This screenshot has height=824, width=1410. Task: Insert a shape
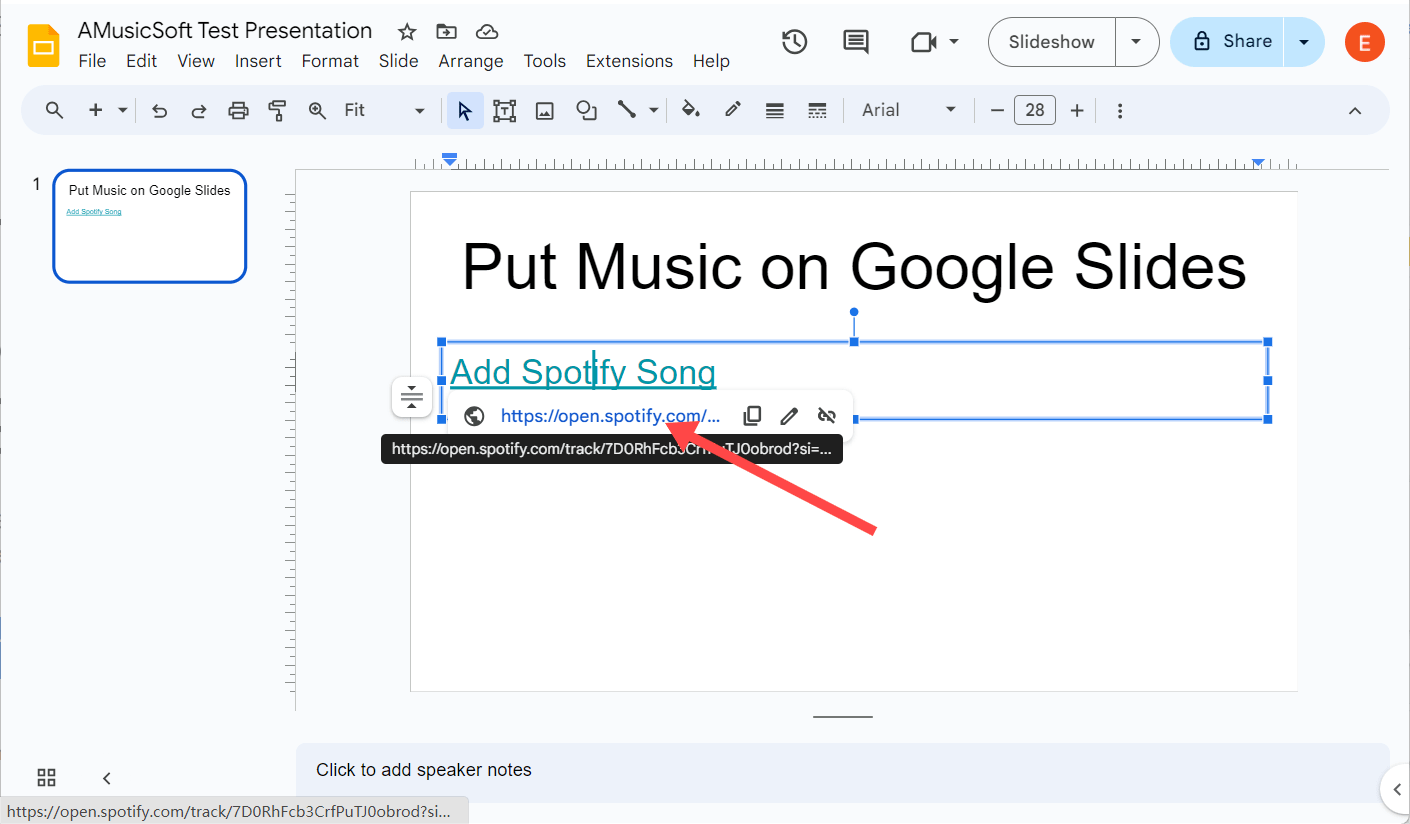[586, 110]
